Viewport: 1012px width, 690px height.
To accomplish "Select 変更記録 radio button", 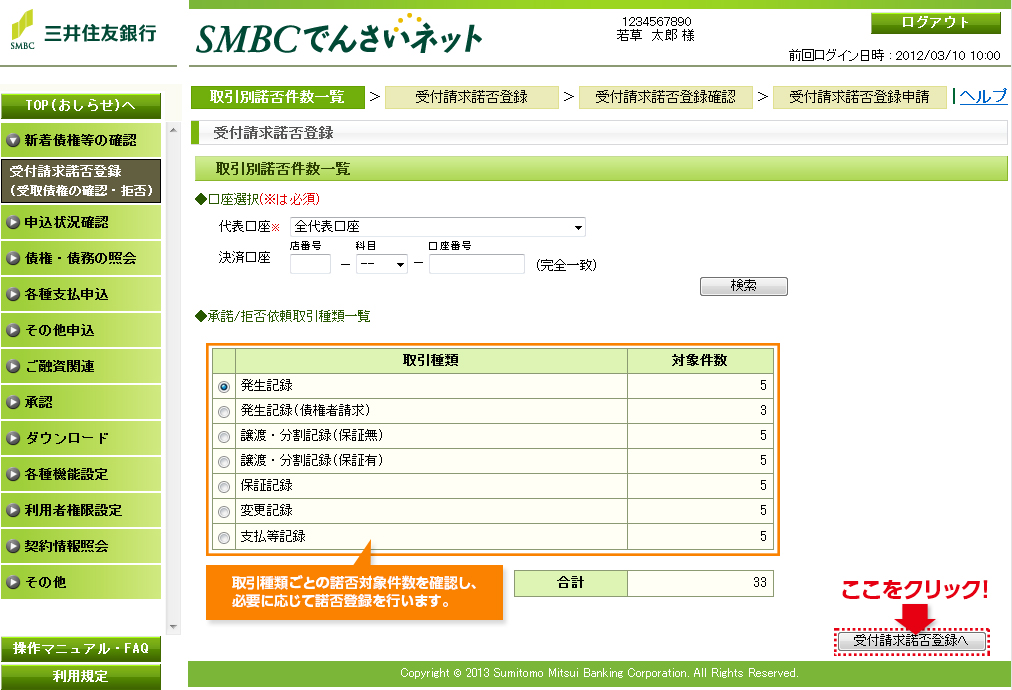I will (224, 512).
